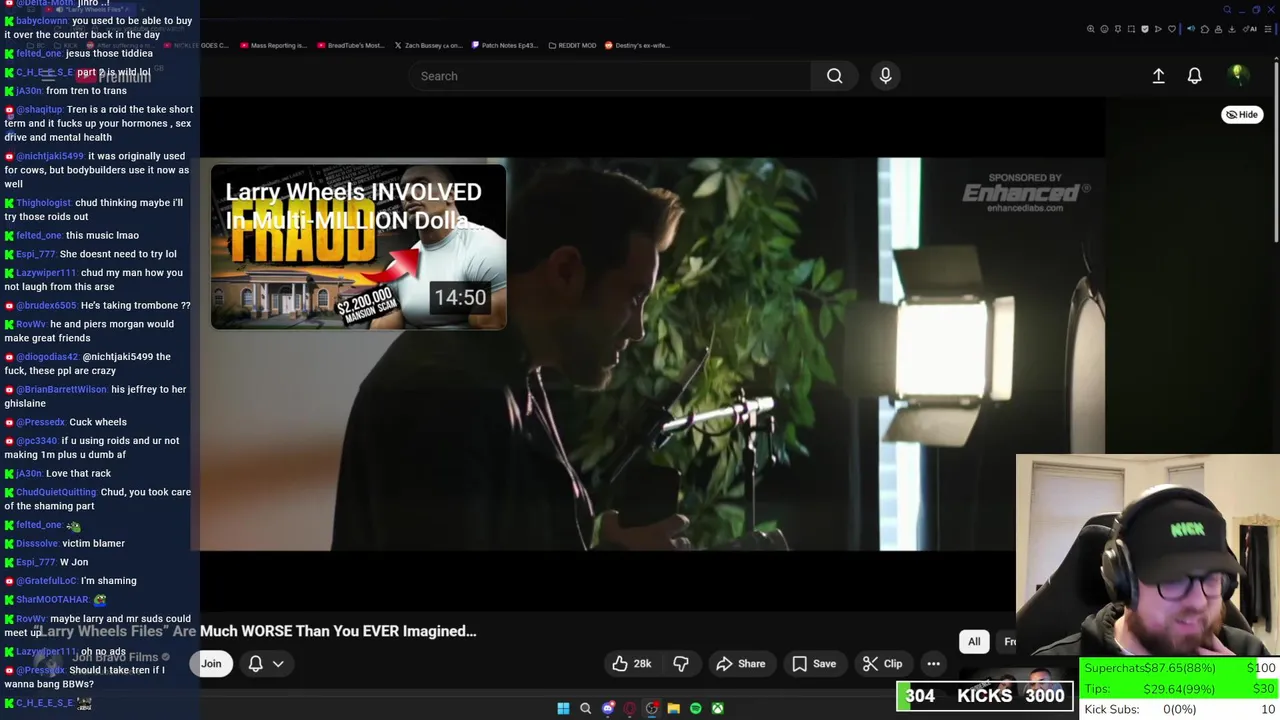
Task: Click username @GratefulLoC in chat
Action: coord(46,581)
